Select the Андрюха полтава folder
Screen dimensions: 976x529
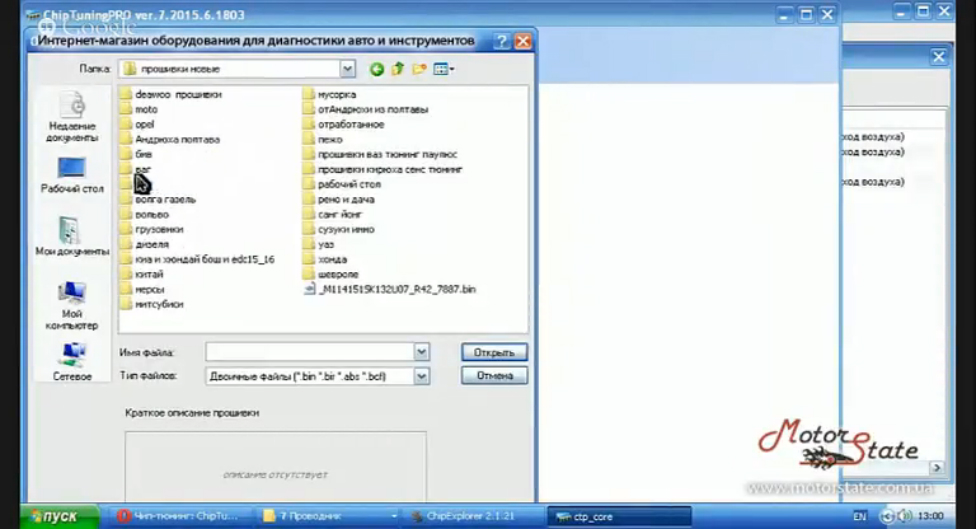(171, 139)
